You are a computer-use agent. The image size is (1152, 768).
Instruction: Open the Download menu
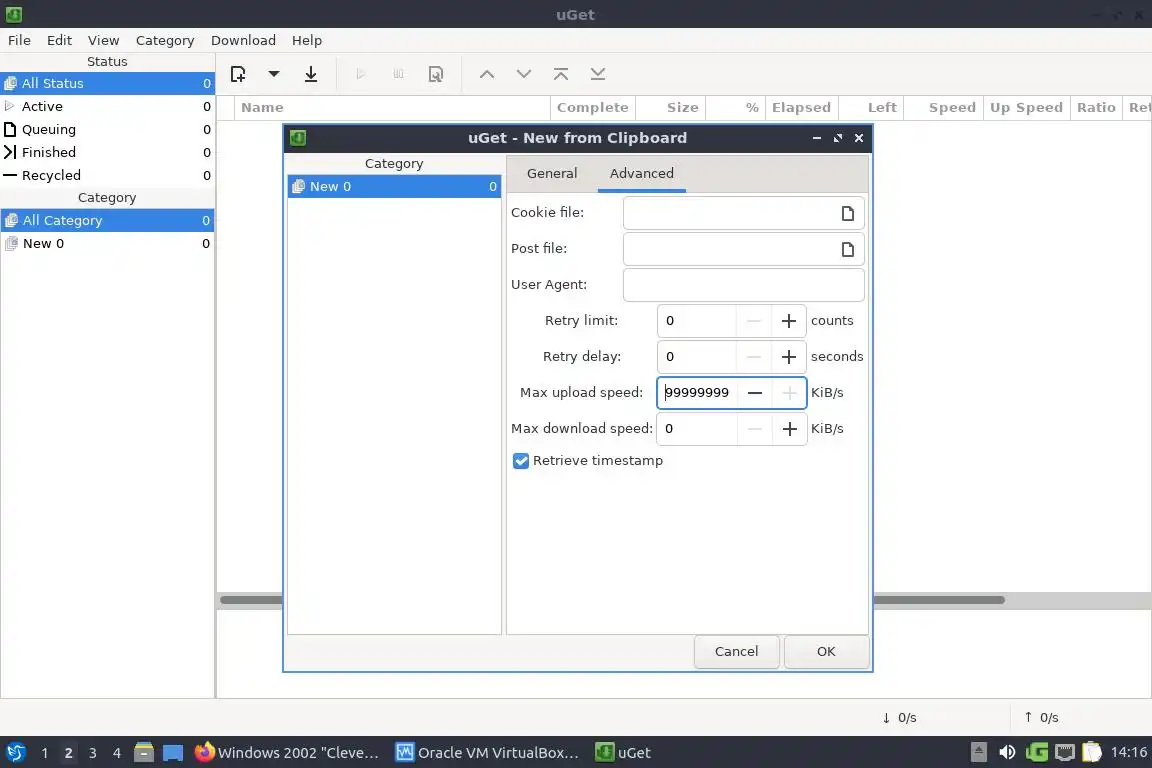(243, 40)
